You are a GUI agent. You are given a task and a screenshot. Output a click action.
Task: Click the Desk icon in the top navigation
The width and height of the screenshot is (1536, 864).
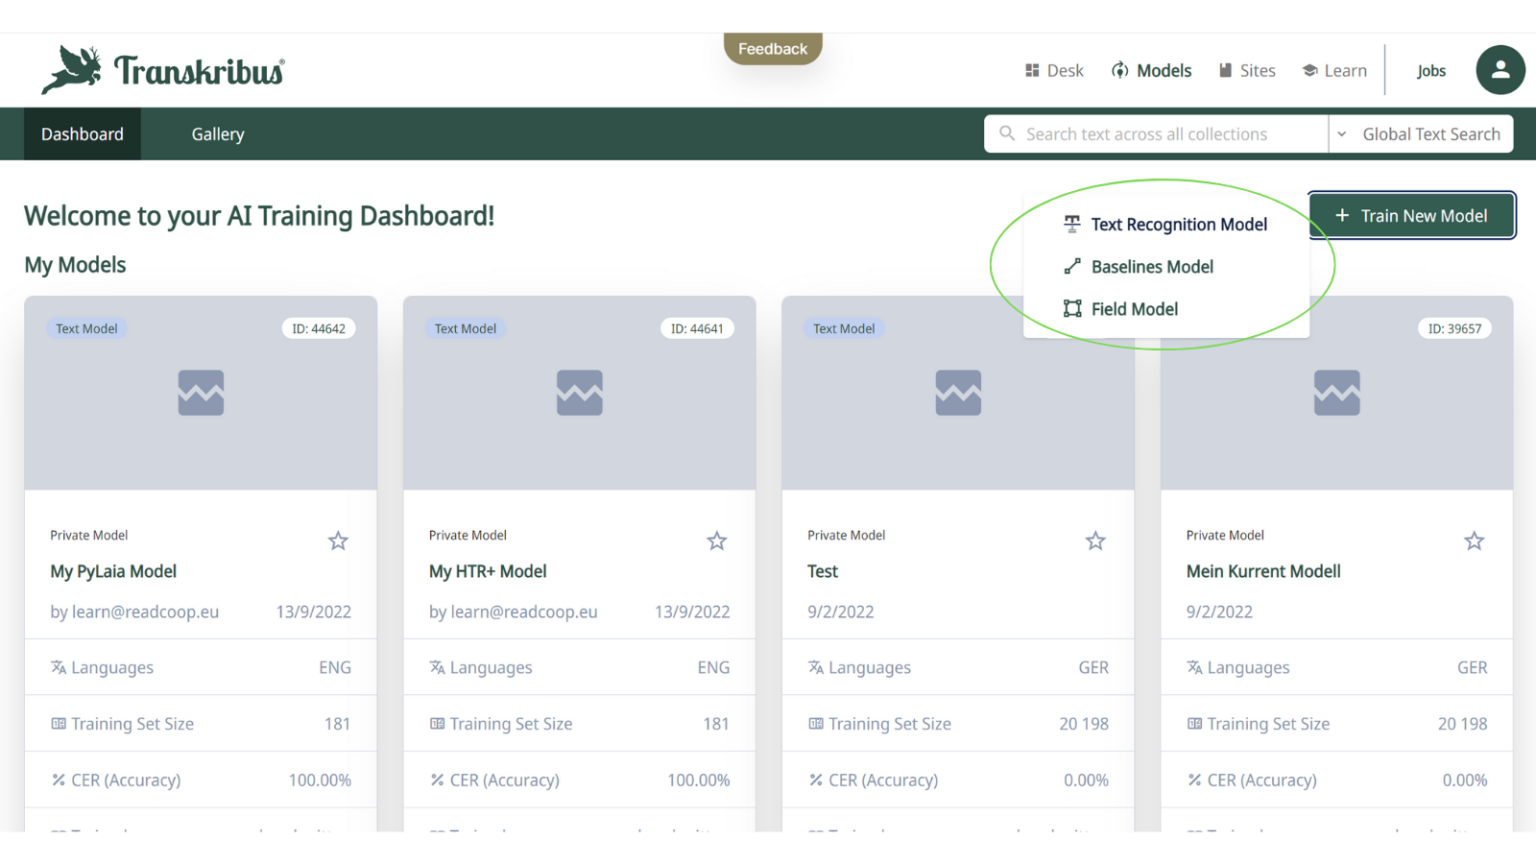click(x=1030, y=70)
